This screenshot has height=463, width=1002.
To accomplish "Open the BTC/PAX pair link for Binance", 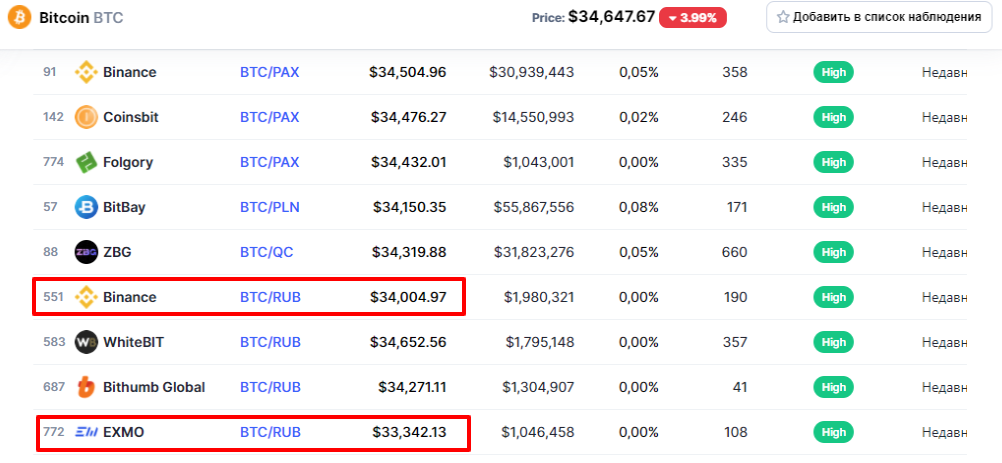I will tap(270, 72).
